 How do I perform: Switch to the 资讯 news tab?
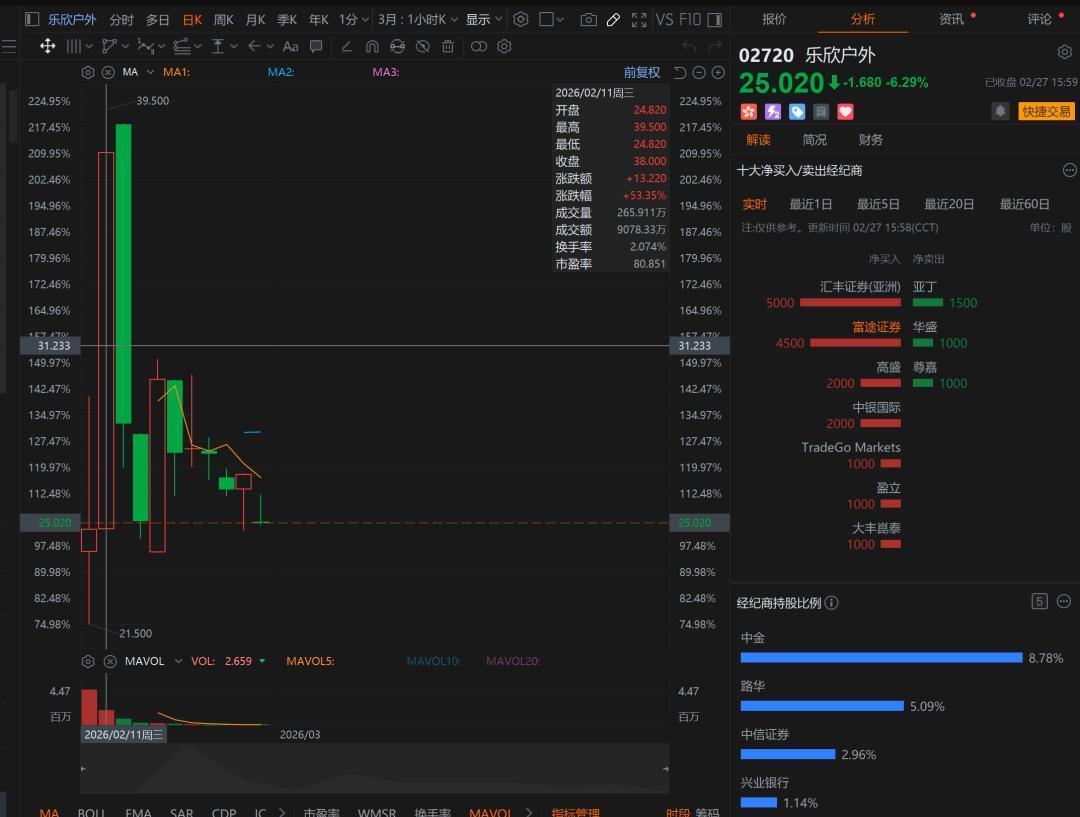952,19
